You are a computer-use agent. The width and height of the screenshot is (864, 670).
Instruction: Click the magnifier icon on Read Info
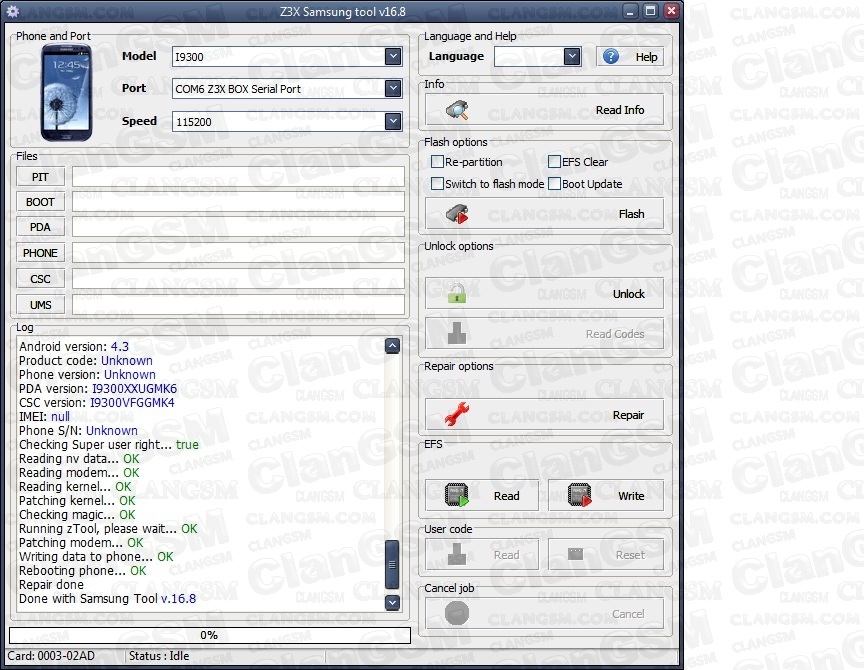pyautogui.click(x=457, y=110)
